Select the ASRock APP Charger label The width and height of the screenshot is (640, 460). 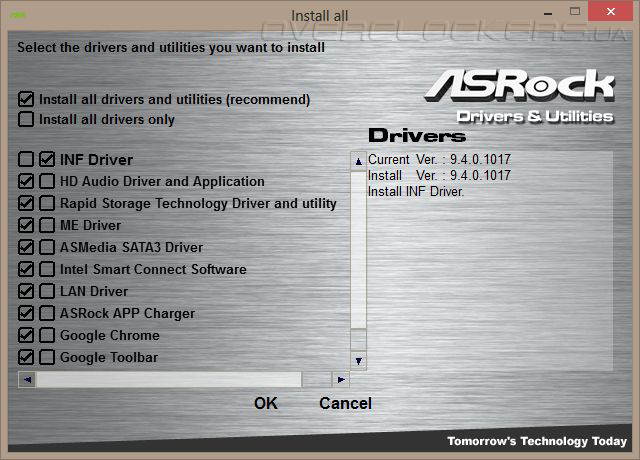pos(127,313)
